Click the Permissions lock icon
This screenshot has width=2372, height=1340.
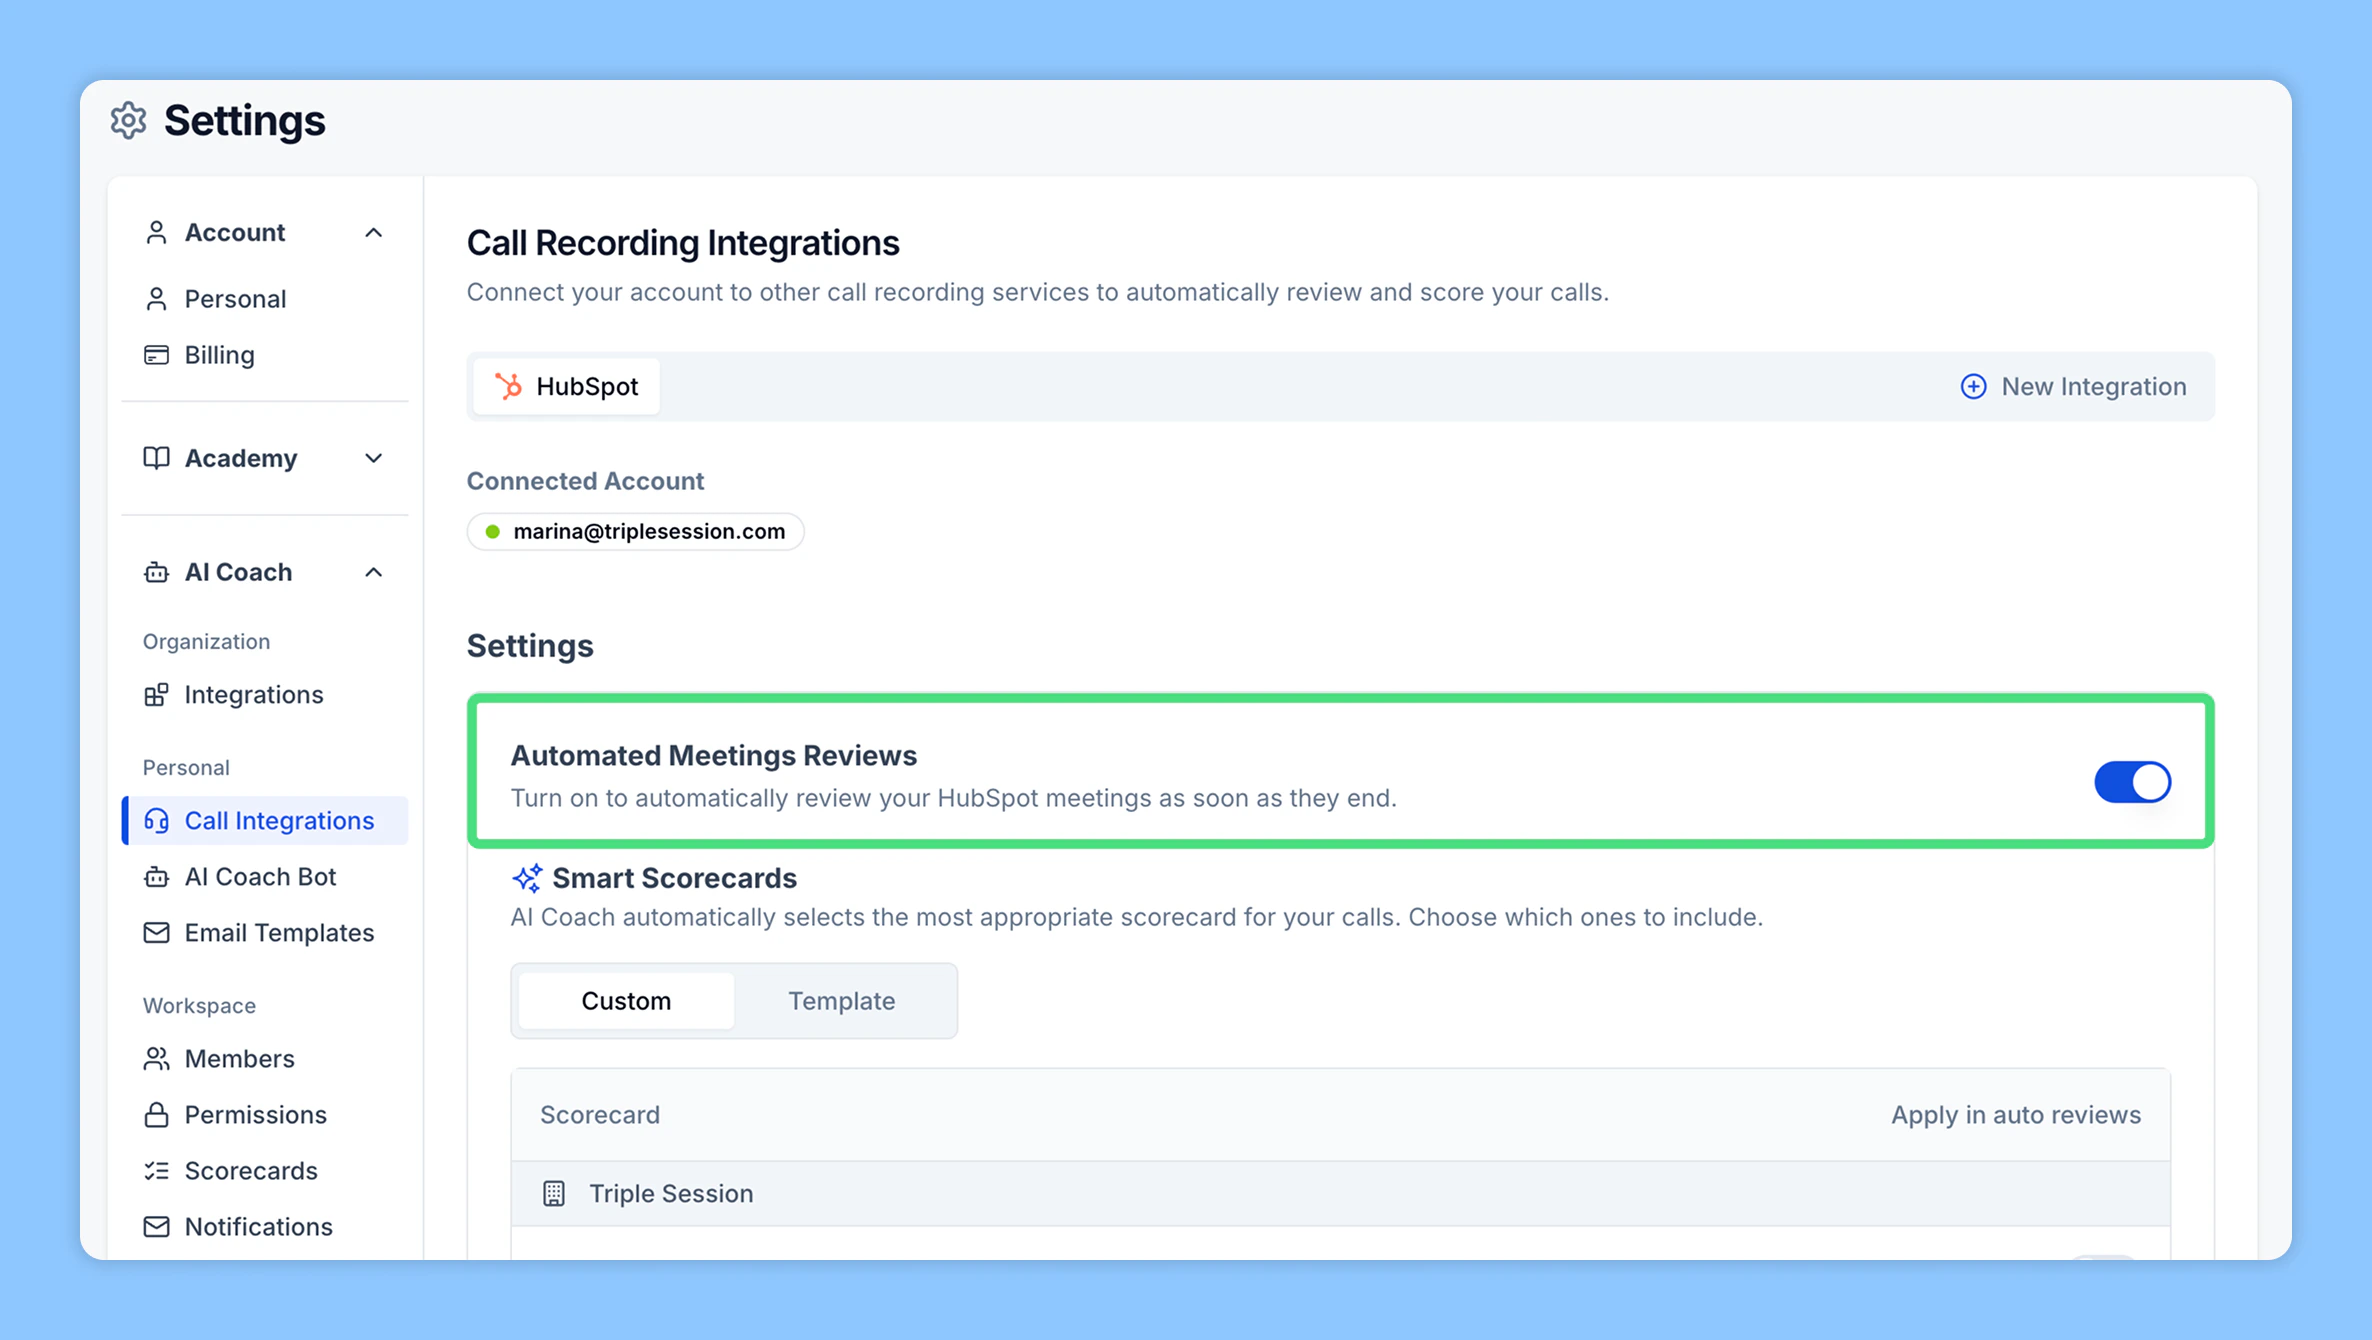click(x=156, y=1115)
